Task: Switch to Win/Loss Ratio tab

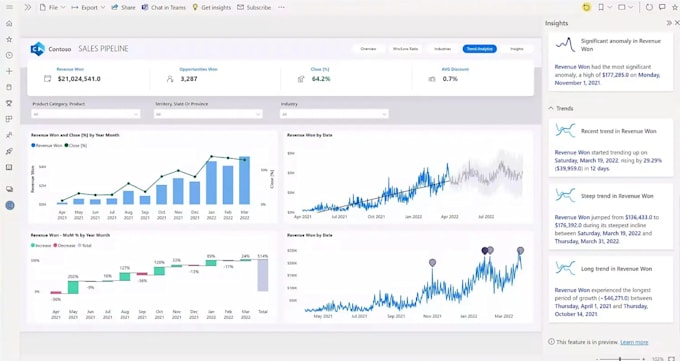Action: point(405,49)
